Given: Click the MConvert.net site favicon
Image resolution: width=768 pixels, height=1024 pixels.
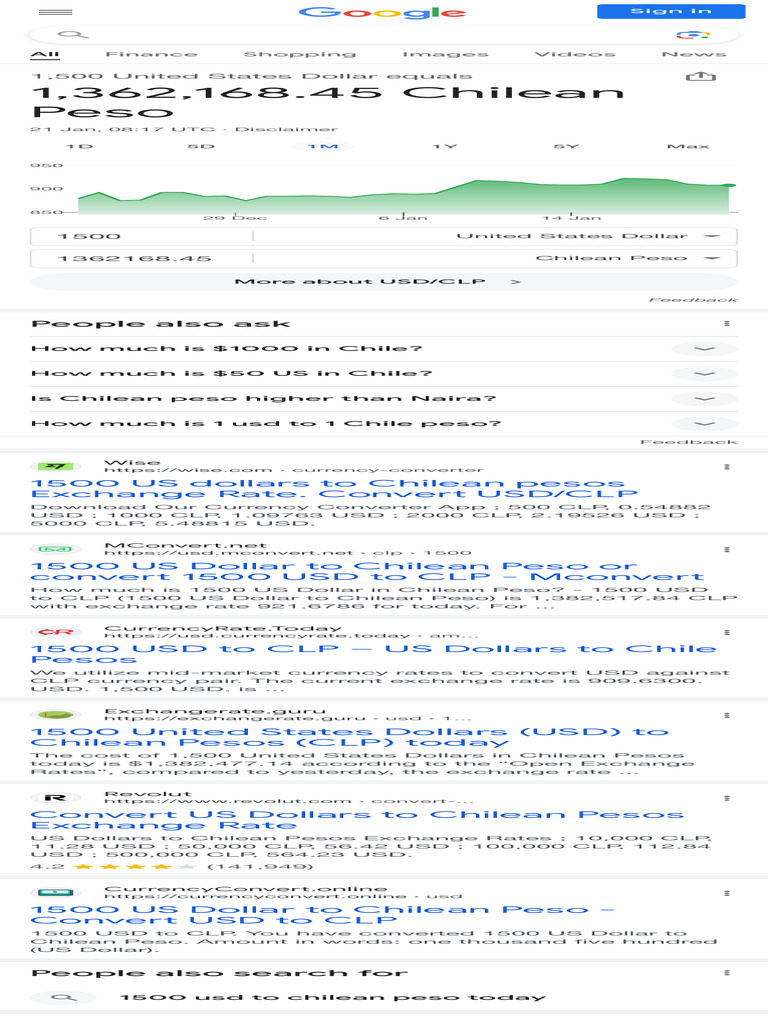Looking at the screenshot, I should click(56, 549).
